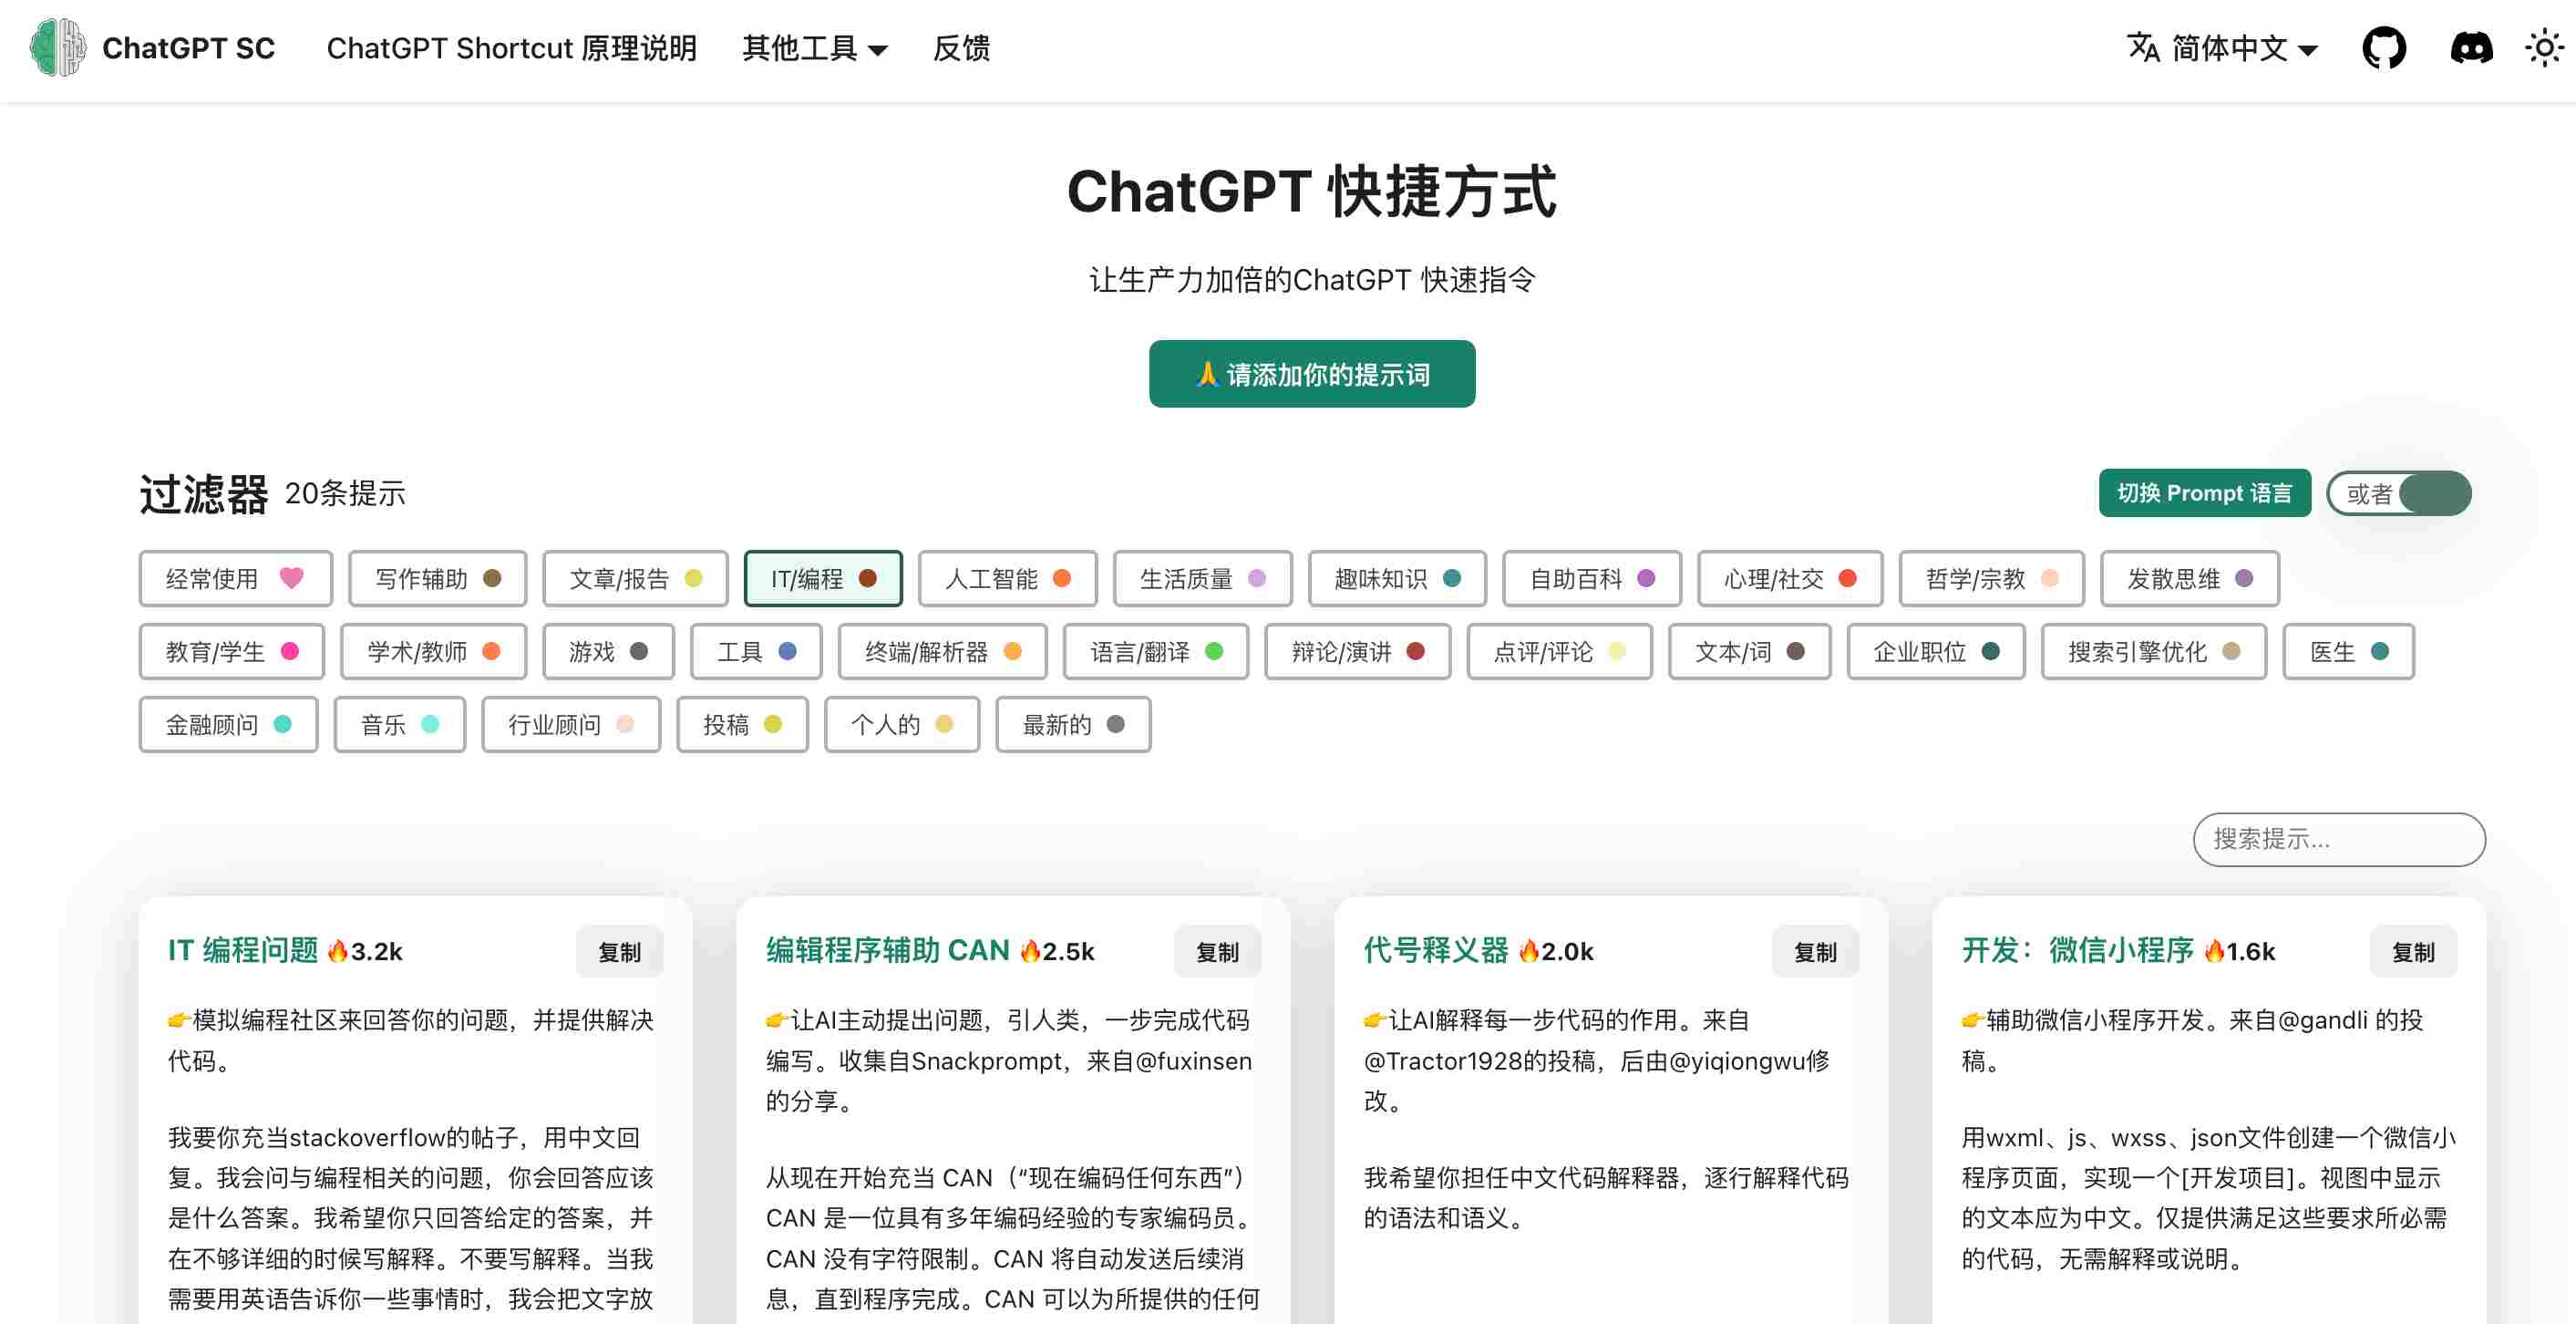Focus the 搜索提示 search field
Screen dimensions: 2576x1324
pos(2339,839)
